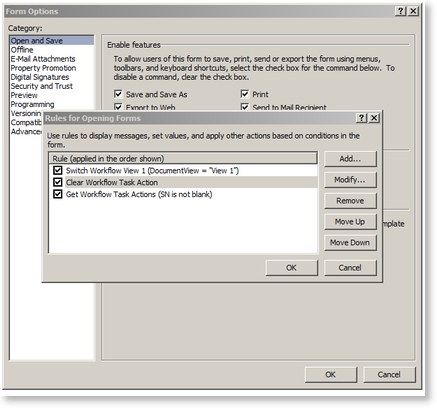This screenshot has width=437, height=408.
Task: Close the Rules for Opening Forms dialog
Action: (x=374, y=118)
